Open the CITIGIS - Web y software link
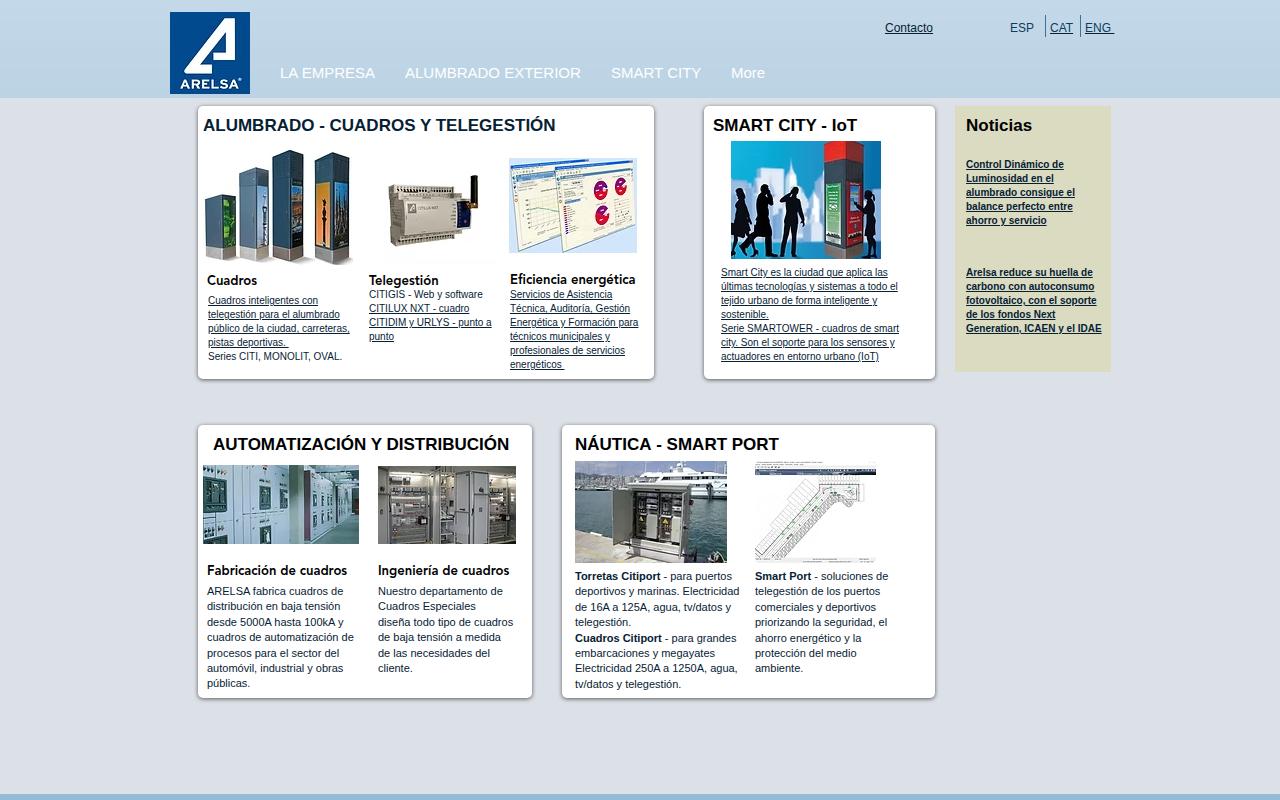 [426, 295]
